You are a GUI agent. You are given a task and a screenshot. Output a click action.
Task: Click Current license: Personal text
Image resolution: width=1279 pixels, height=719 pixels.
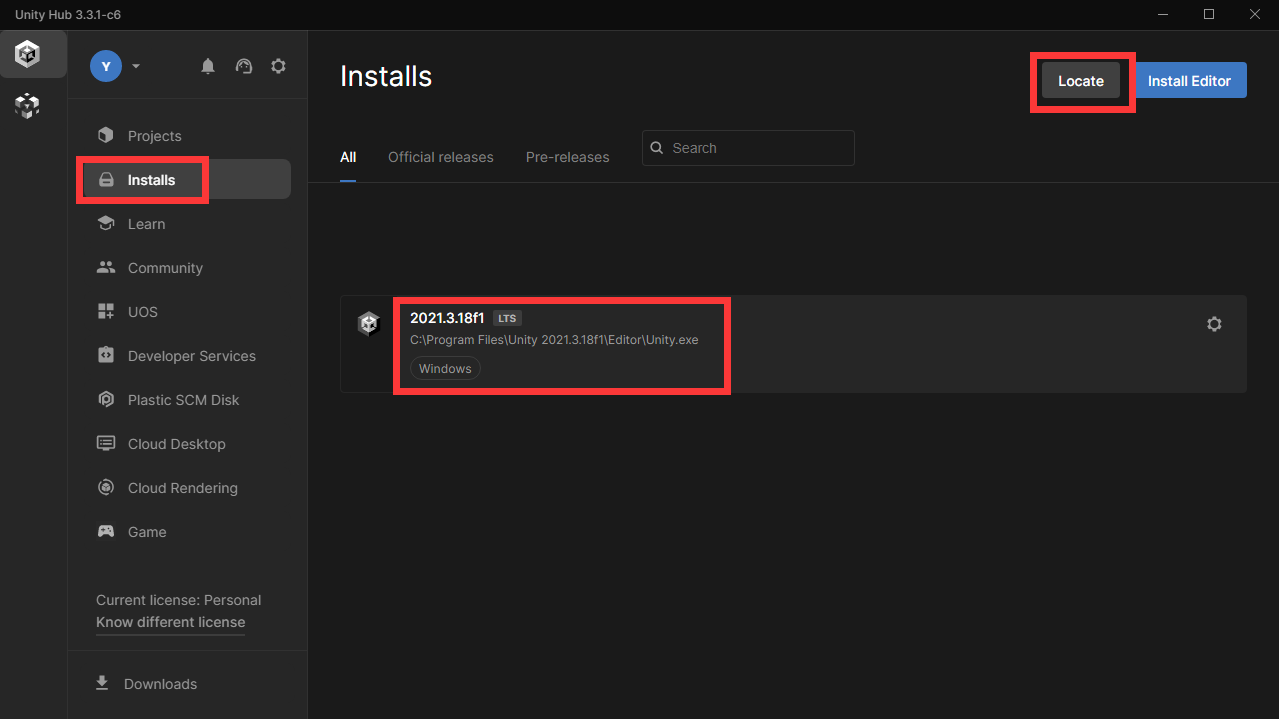(x=179, y=600)
